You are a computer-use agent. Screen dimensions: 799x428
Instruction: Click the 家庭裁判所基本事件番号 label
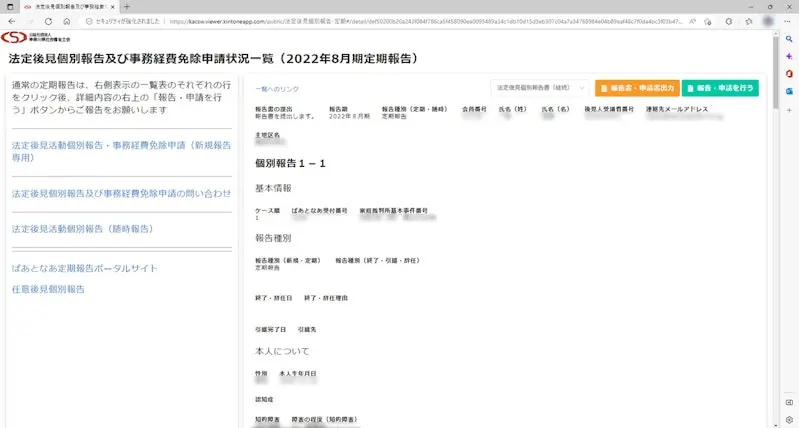coord(393,210)
